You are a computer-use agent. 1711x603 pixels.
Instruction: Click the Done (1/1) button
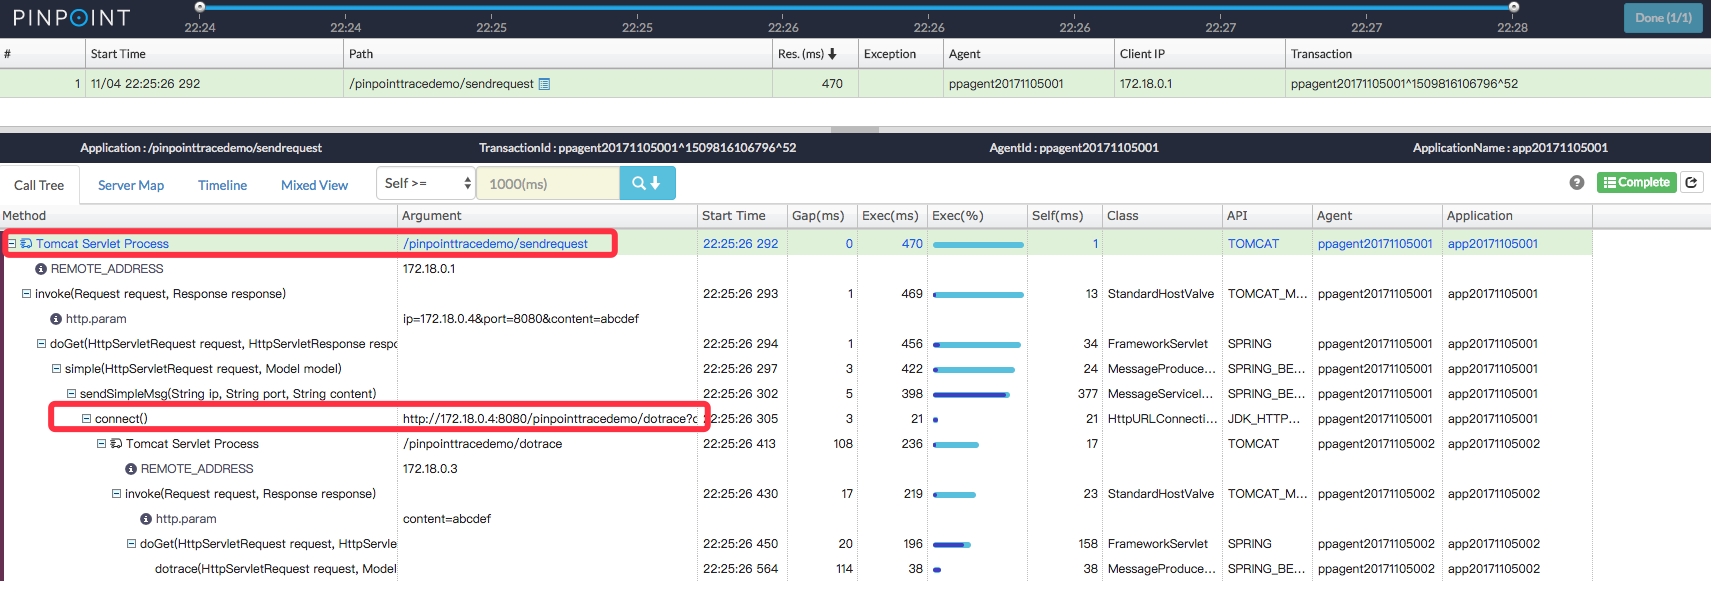point(1663,18)
